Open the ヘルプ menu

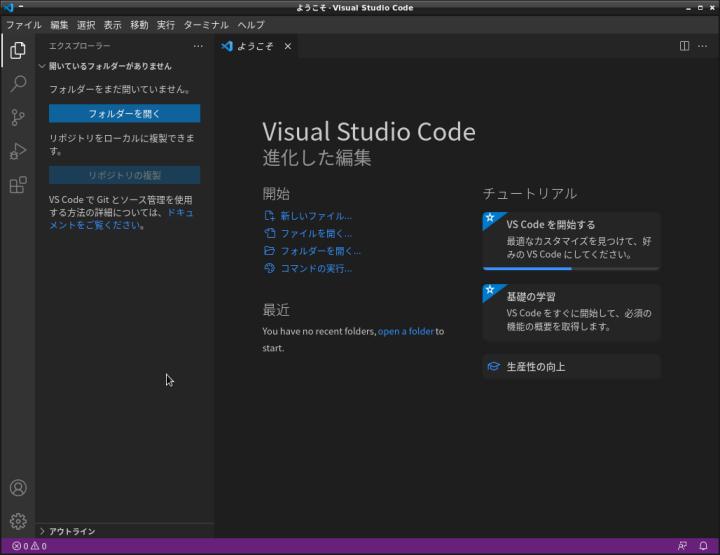(x=251, y=25)
